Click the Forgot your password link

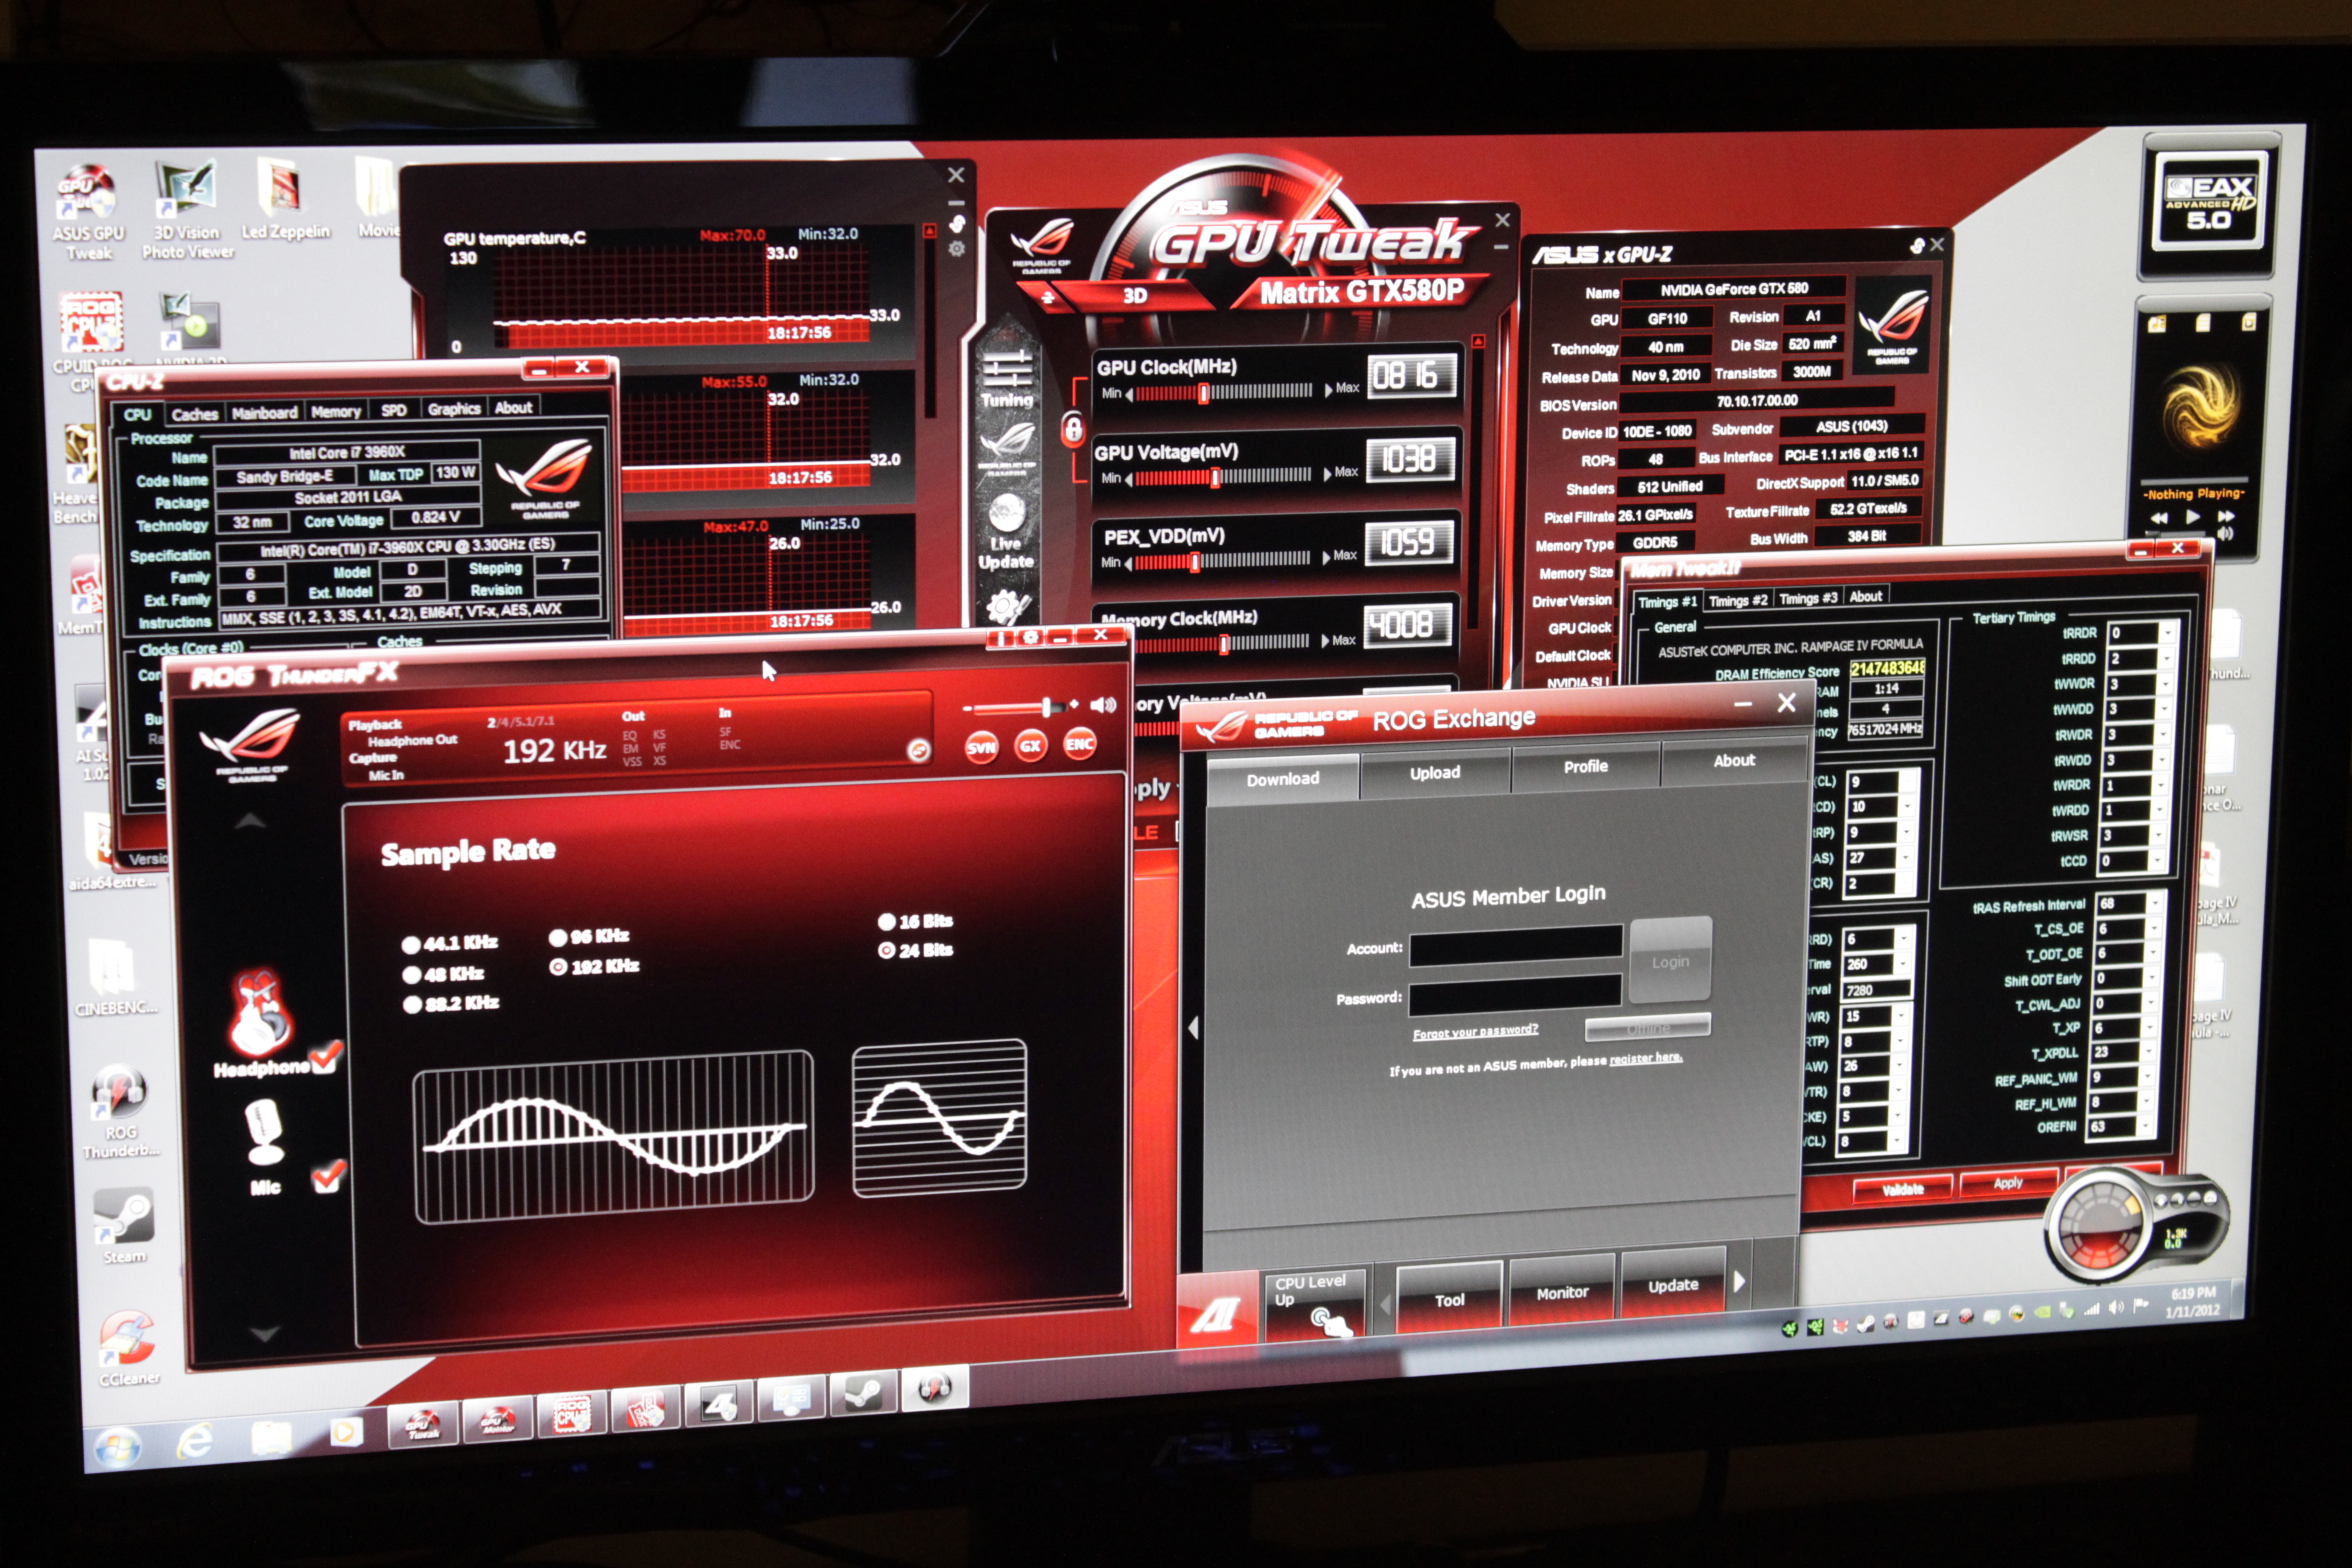coord(1475,1031)
